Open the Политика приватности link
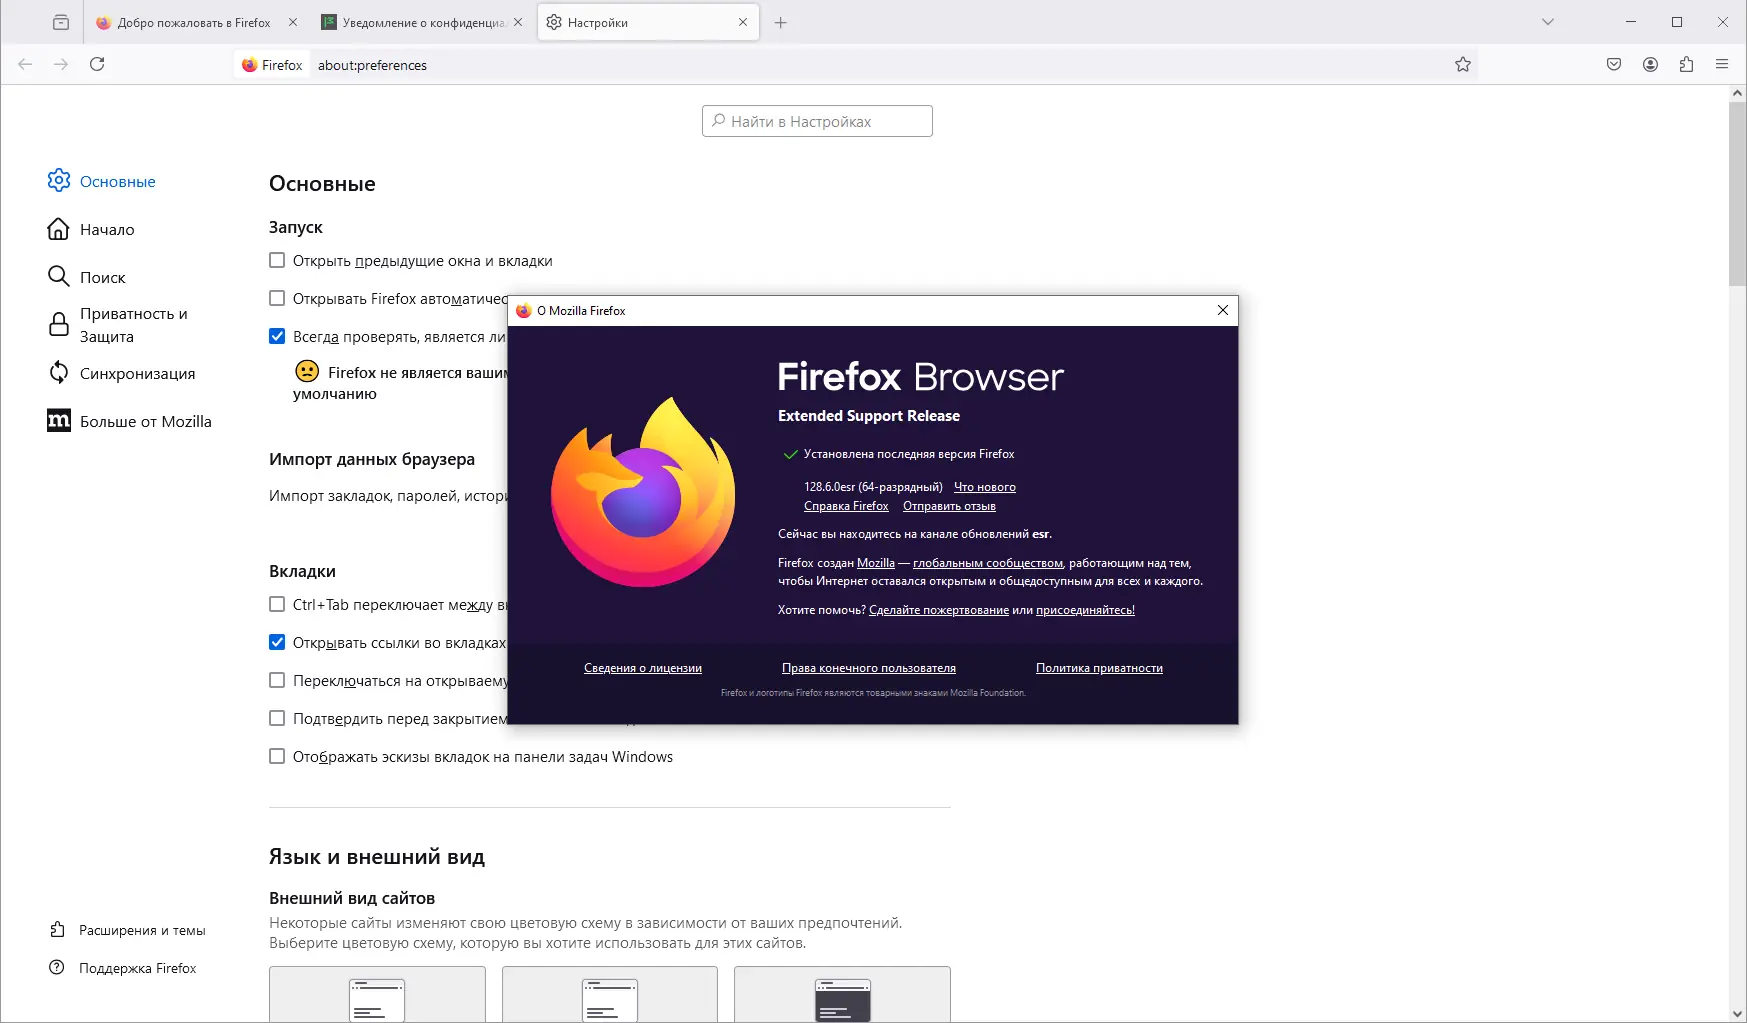This screenshot has height=1023, width=1747. (1099, 668)
